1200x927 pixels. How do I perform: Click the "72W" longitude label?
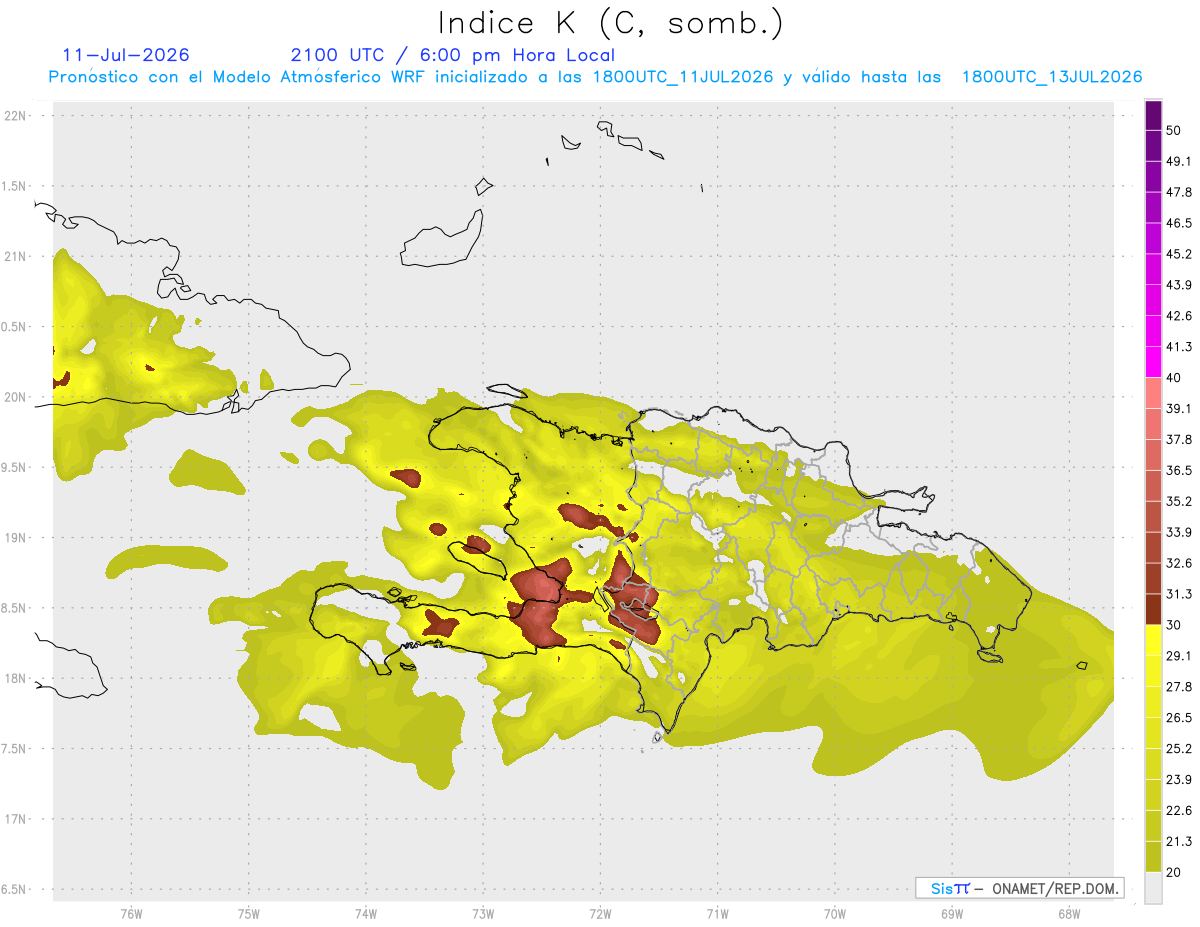coord(600,914)
